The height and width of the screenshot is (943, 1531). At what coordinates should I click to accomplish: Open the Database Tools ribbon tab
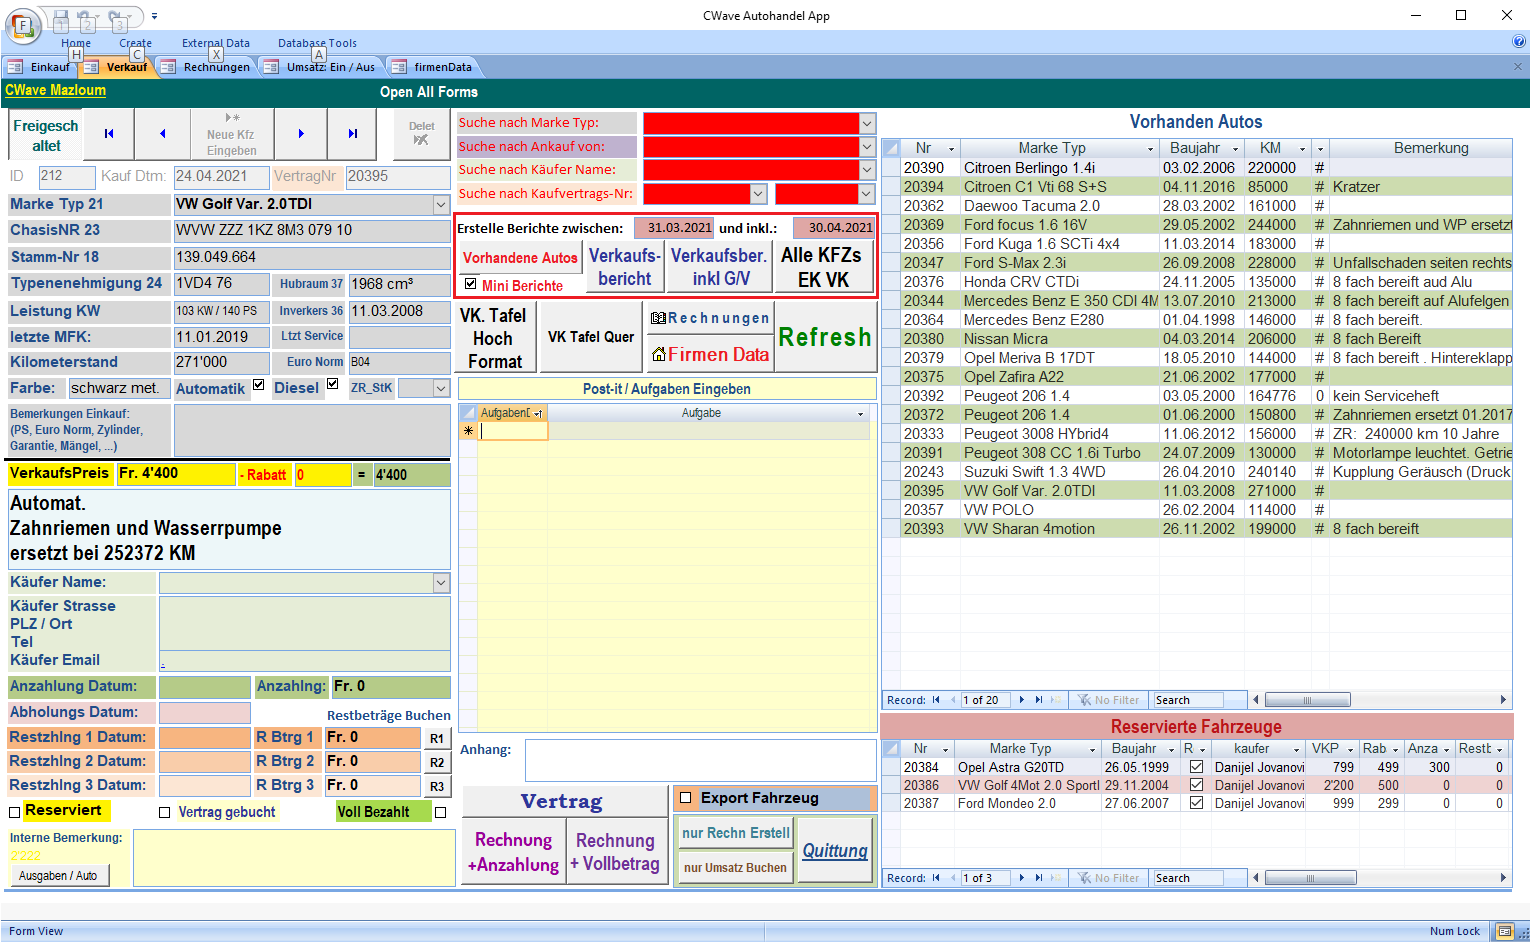click(316, 43)
